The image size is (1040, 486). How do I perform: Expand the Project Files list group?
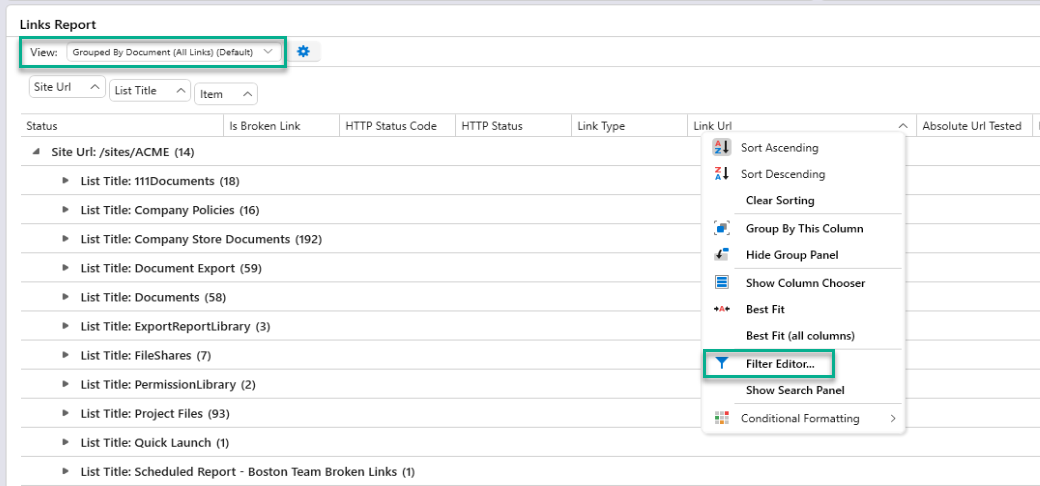pos(66,413)
